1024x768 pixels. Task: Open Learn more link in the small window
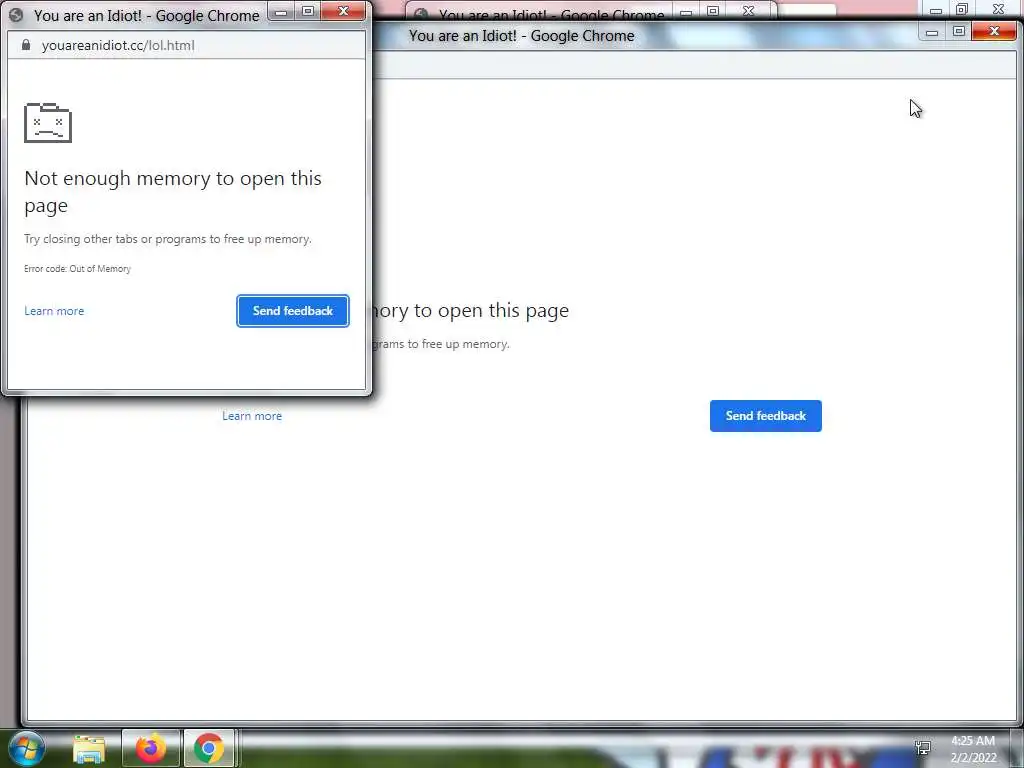coord(54,311)
